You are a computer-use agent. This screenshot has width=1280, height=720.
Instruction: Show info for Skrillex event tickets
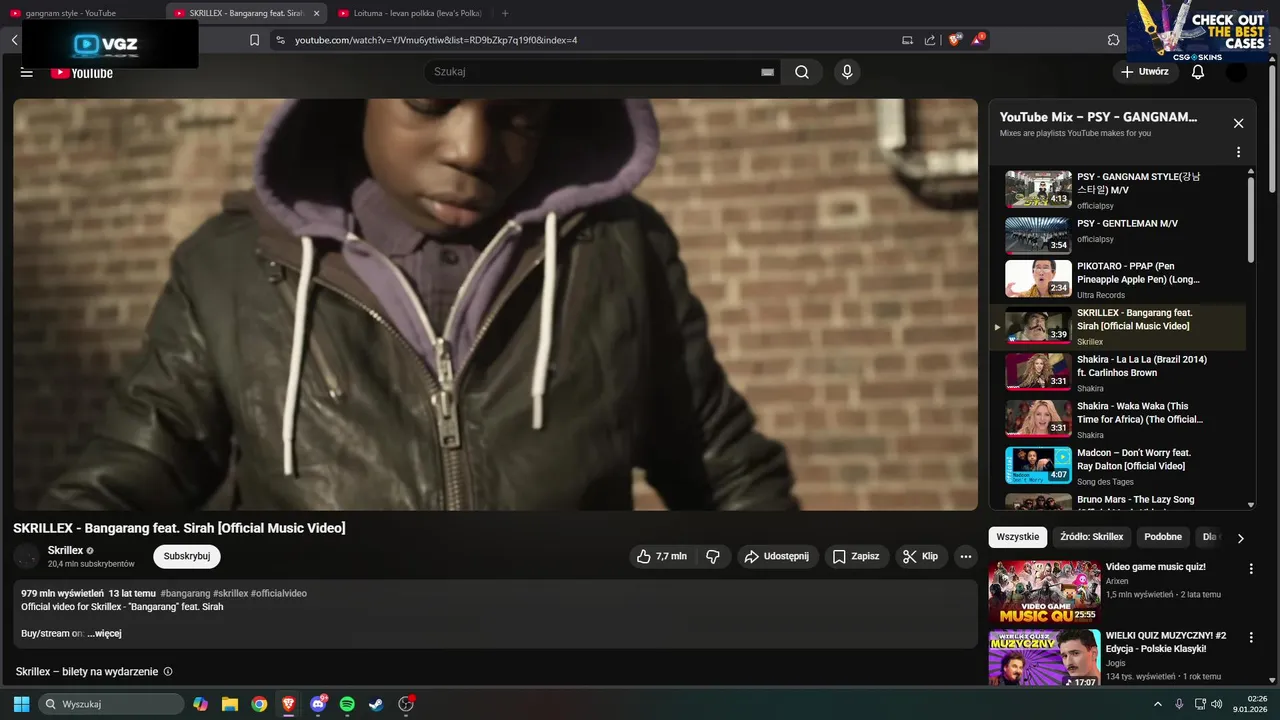[168, 672]
